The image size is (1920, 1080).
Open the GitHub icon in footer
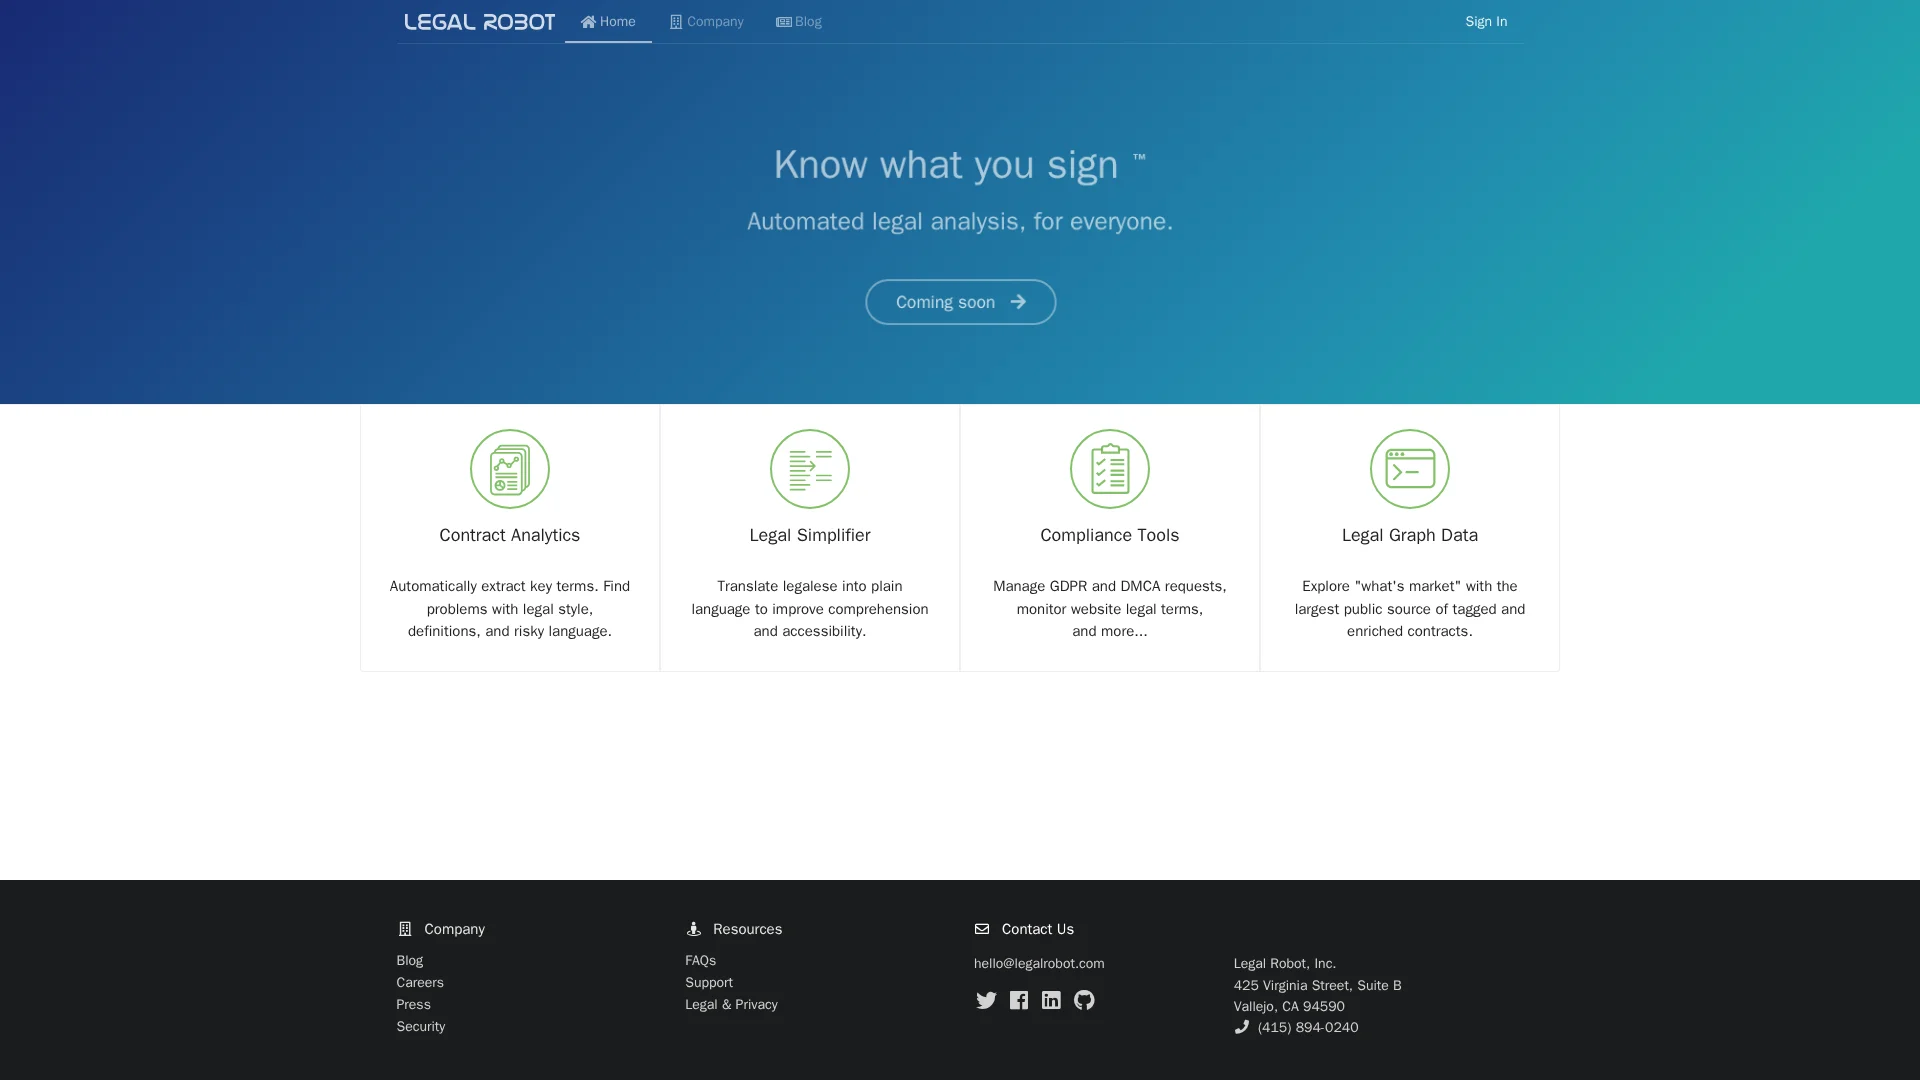(x=1084, y=1000)
